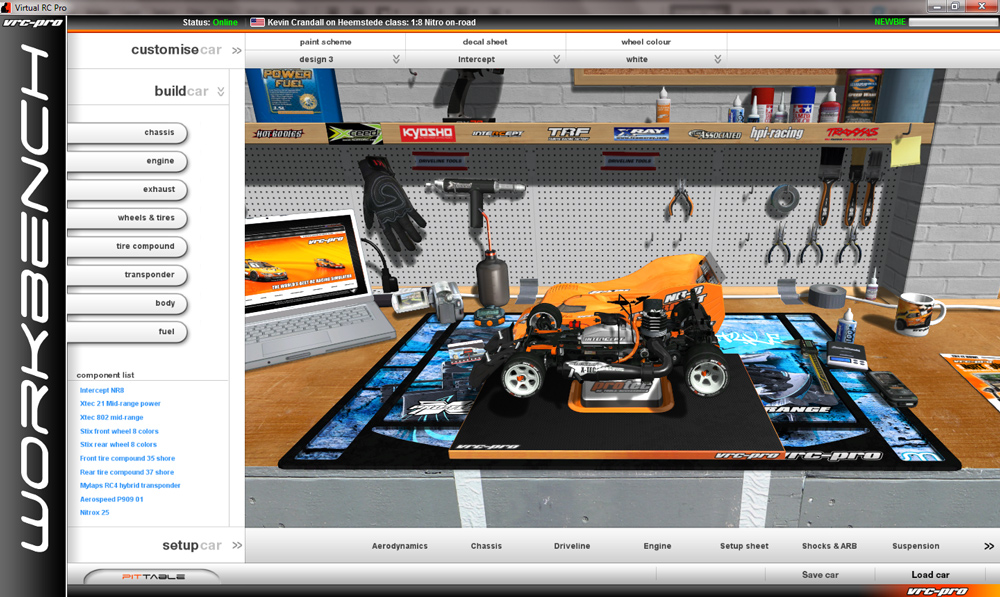Image resolution: width=1000 pixels, height=597 pixels.
Task: Click the Load car button
Action: tap(930, 575)
